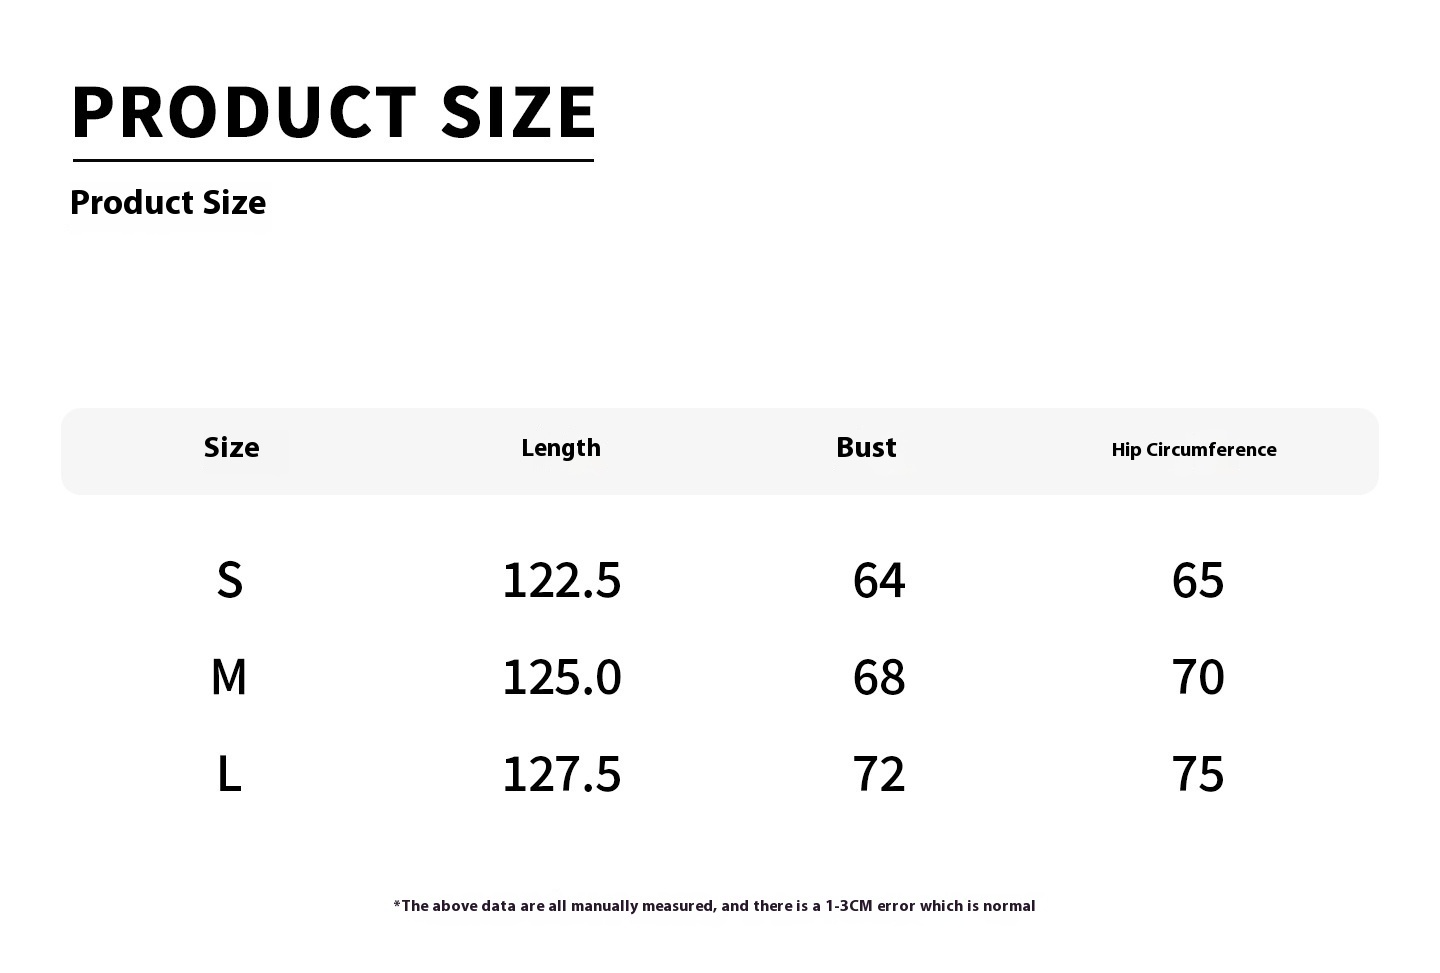The image size is (1440, 973).
Task: Click the 127.5 length value
Action: pyautogui.click(x=561, y=774)
